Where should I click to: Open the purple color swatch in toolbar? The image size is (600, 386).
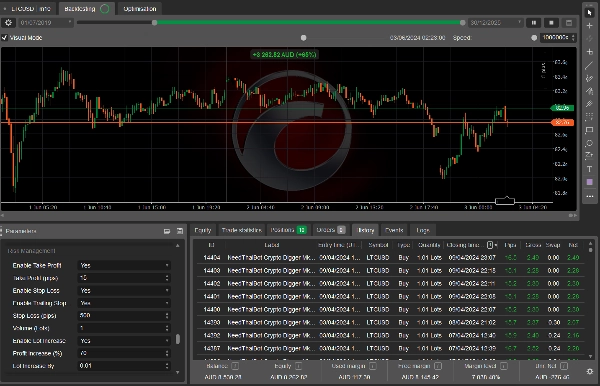pos(589,182)
